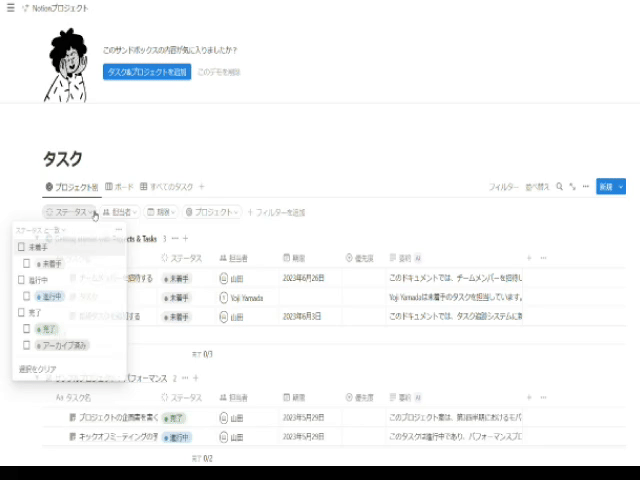
Task: Click タスク&プロジェクトを追加 blue button
Action: tap(147, 72)
